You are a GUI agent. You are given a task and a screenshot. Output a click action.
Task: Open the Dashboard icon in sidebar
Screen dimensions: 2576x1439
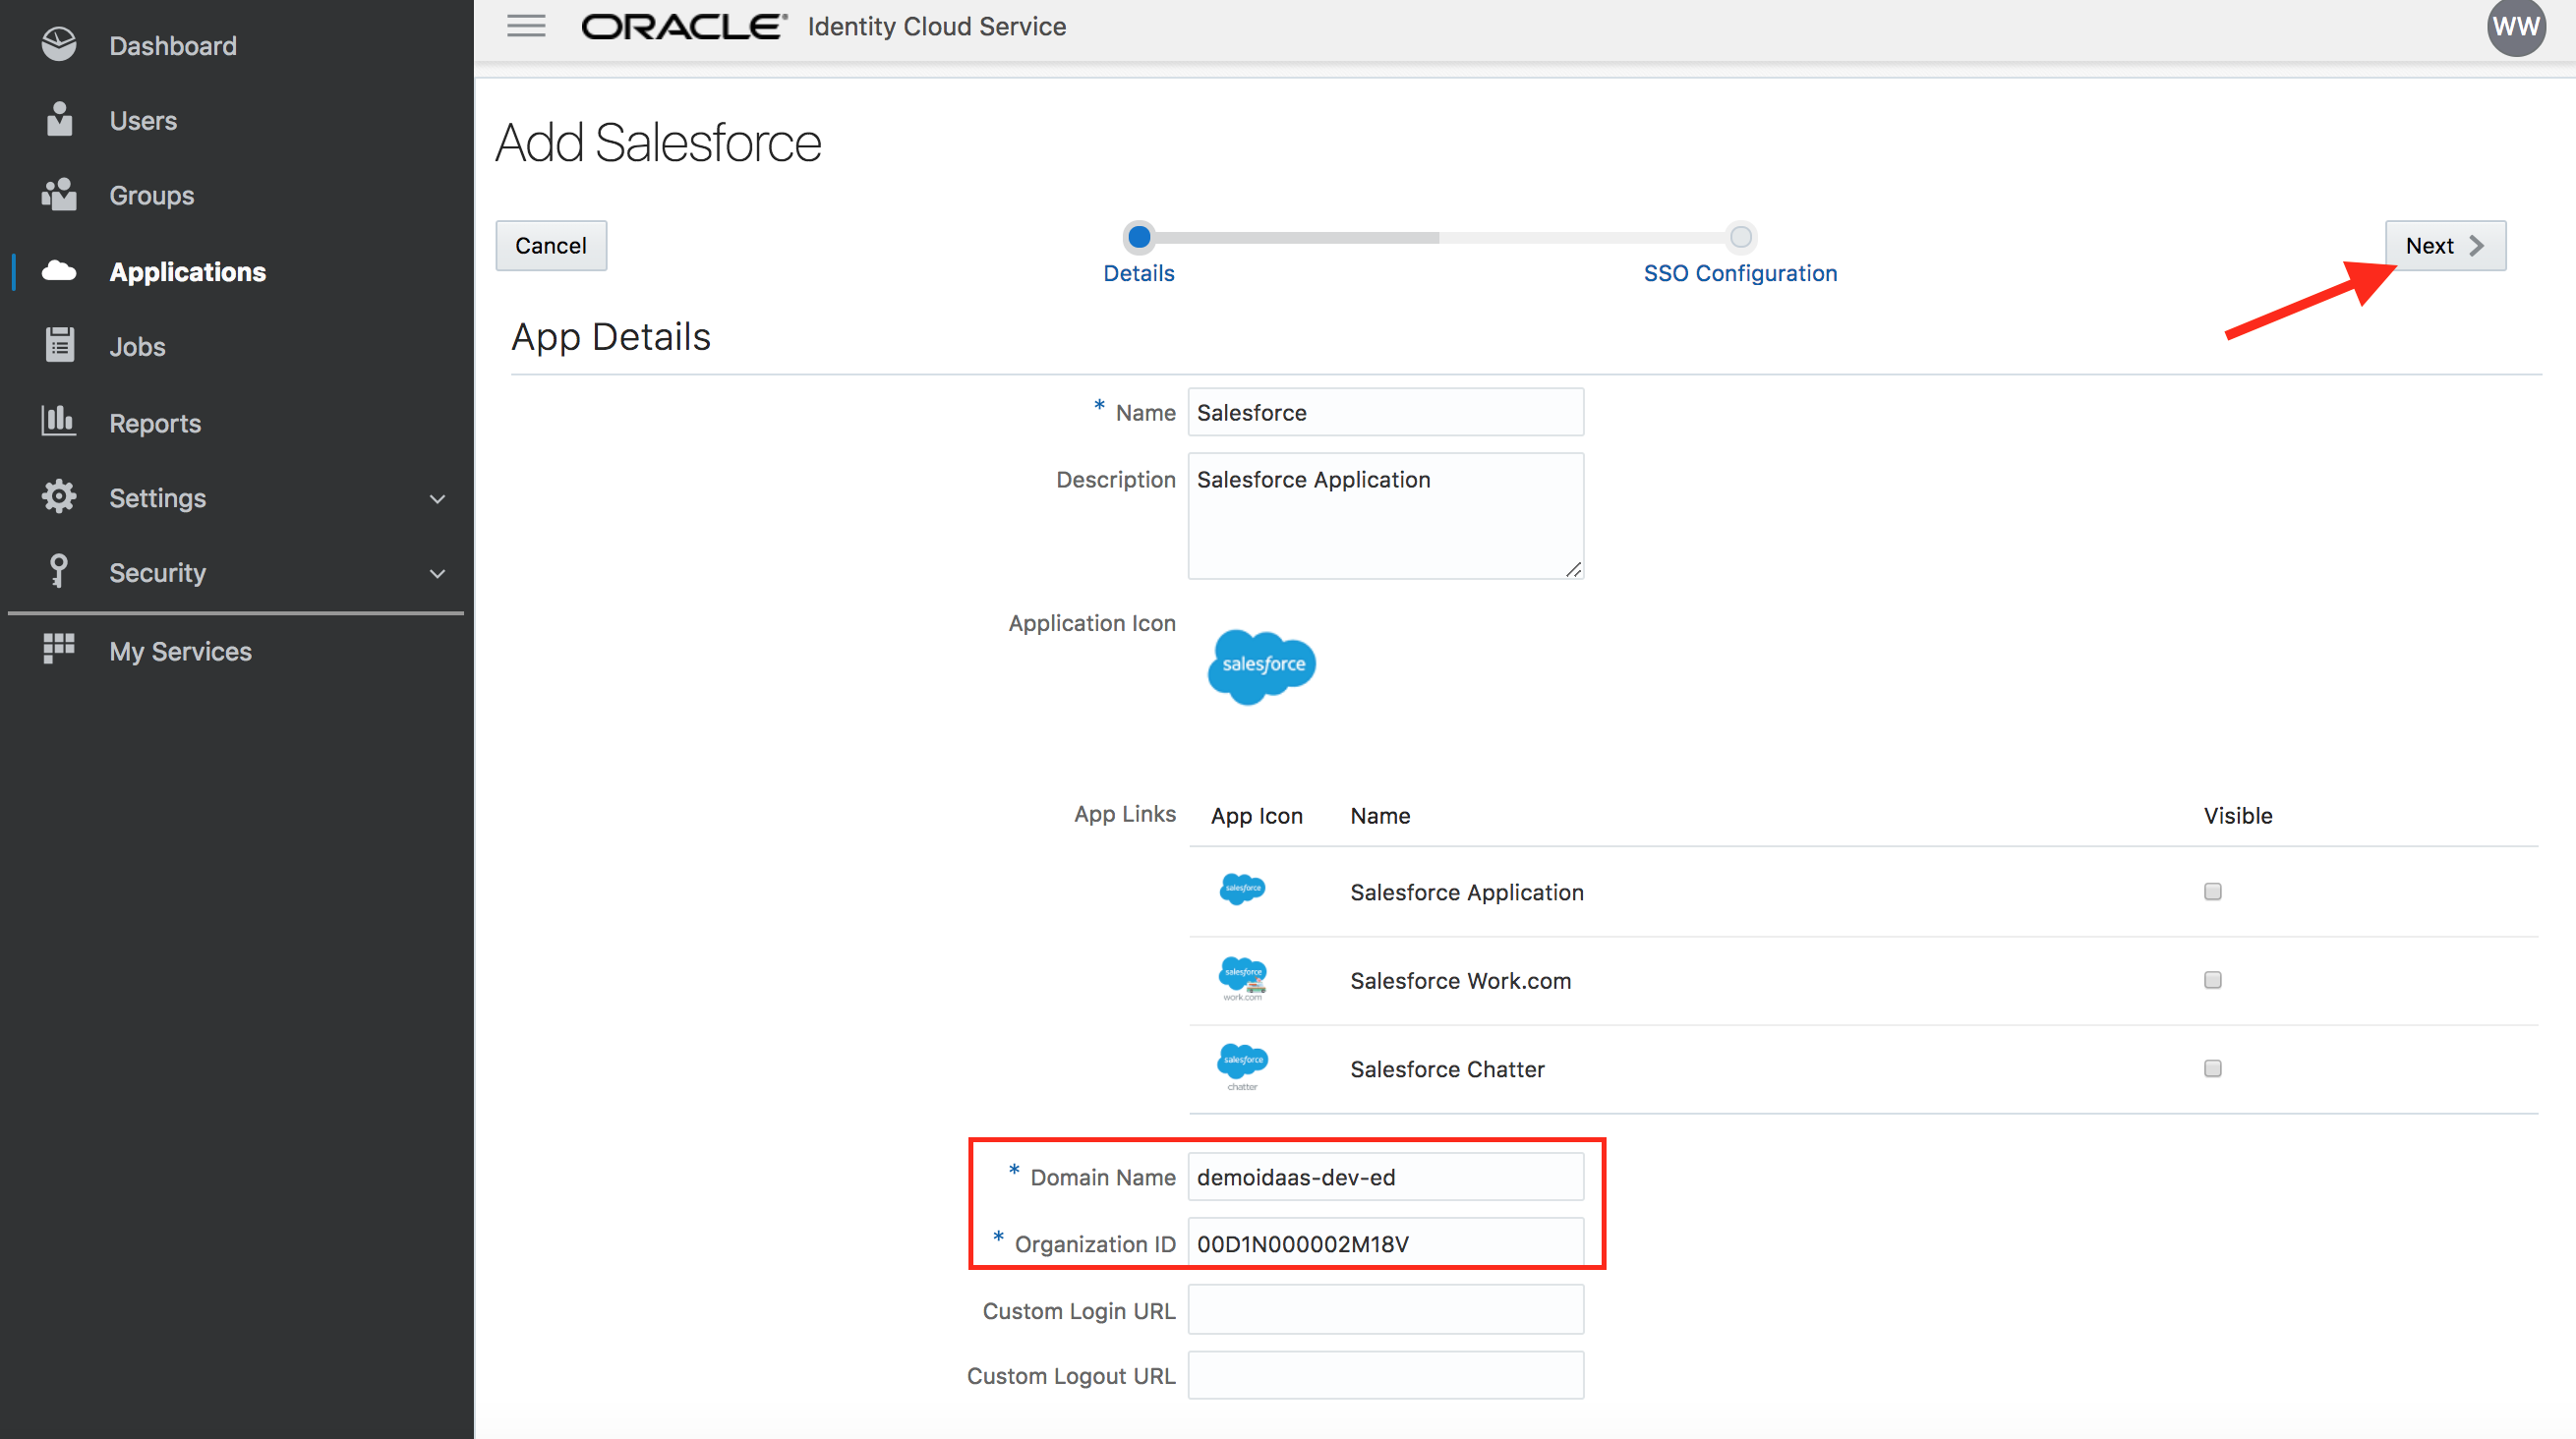tap(59, 44)
